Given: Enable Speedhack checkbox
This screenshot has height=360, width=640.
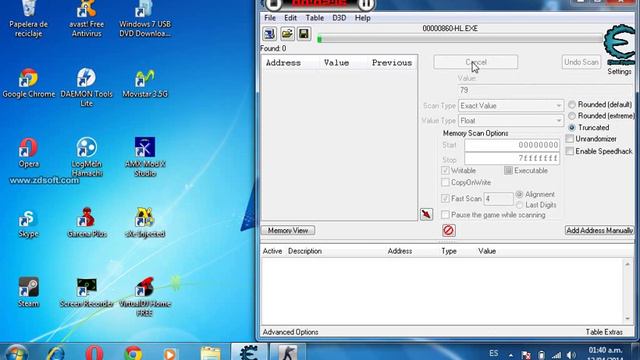Looking at the screenshot, I should coord(570,151).
